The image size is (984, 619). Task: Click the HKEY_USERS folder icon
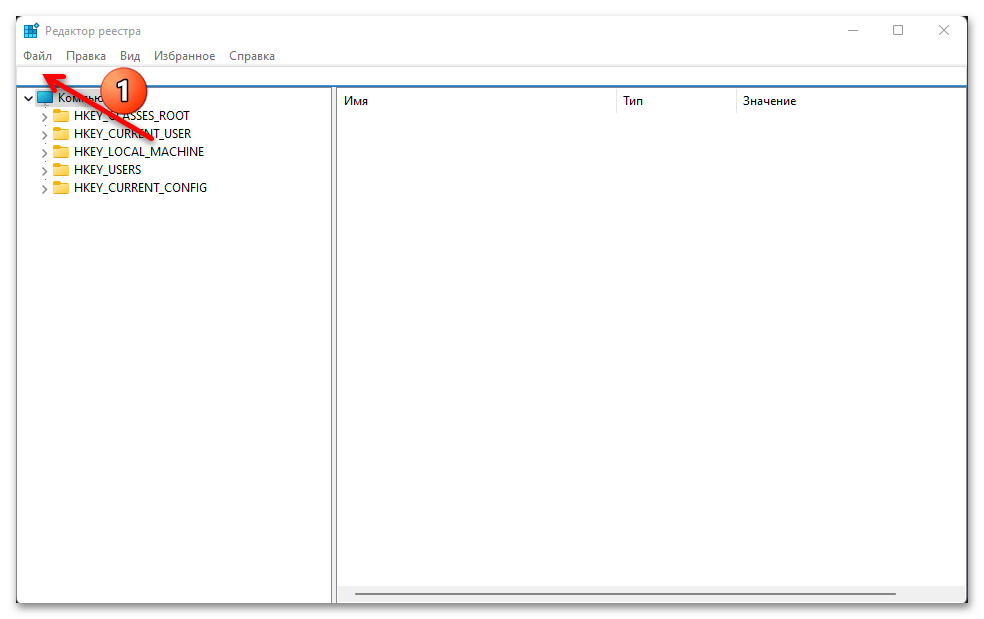tap(61, 170)
